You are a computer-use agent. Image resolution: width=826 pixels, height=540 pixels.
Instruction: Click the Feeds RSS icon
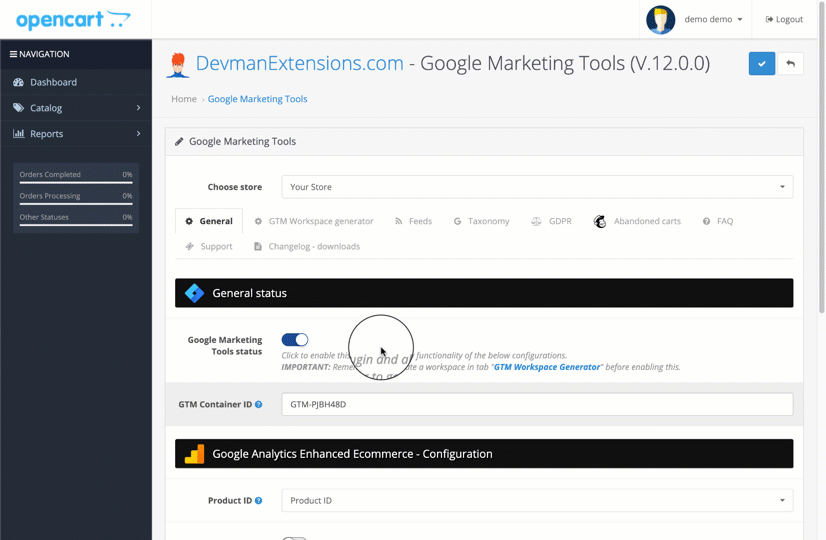(399, 221)
